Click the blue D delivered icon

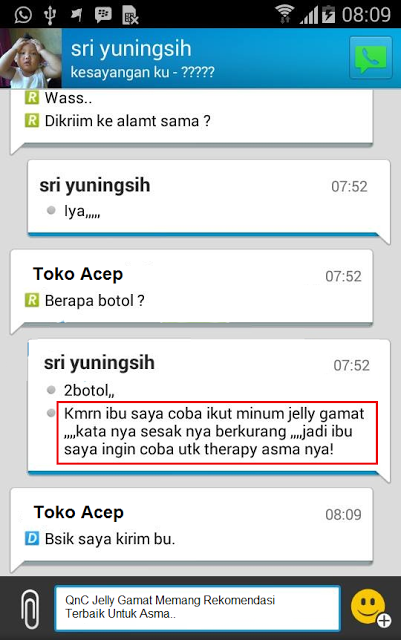coord(32,538)
